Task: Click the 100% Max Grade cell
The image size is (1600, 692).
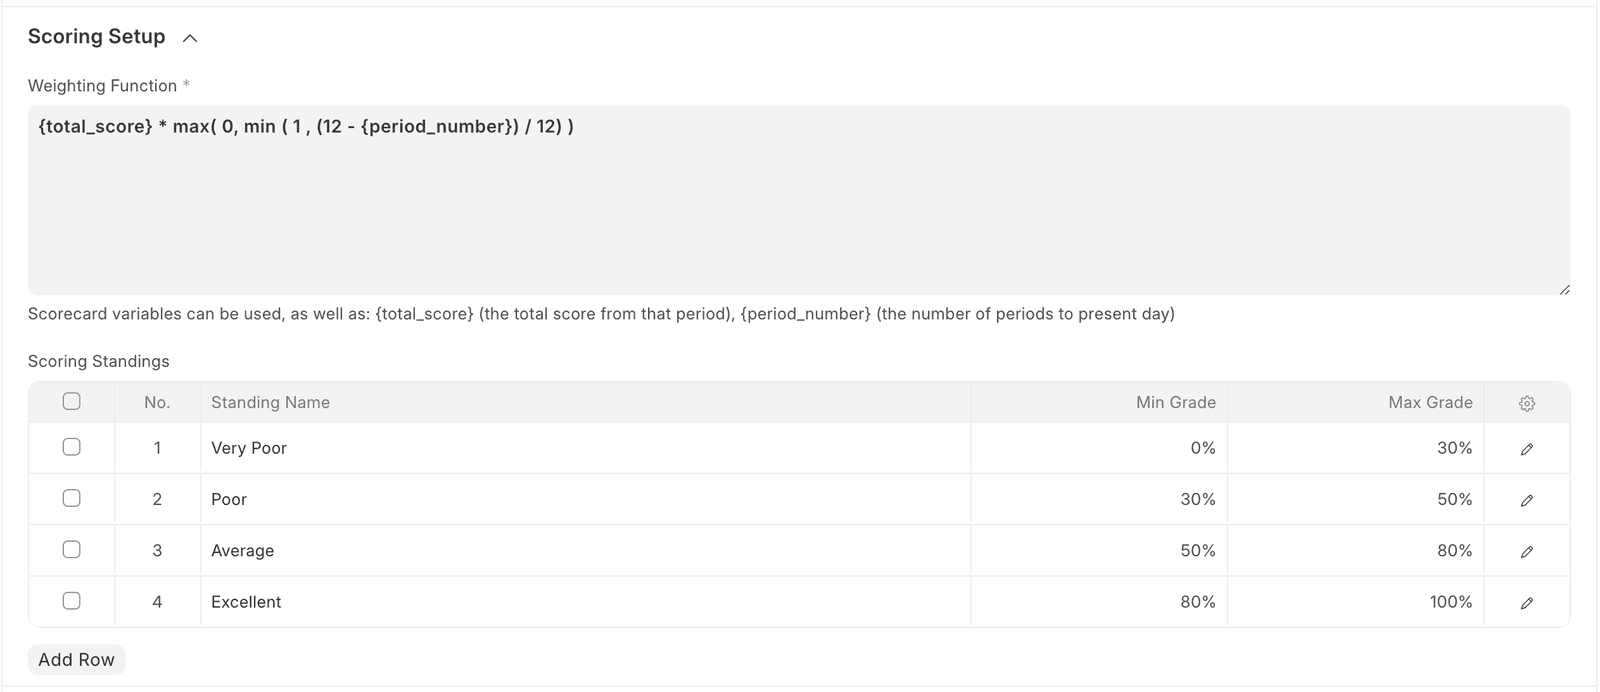Action: [x=1355, y=601]
